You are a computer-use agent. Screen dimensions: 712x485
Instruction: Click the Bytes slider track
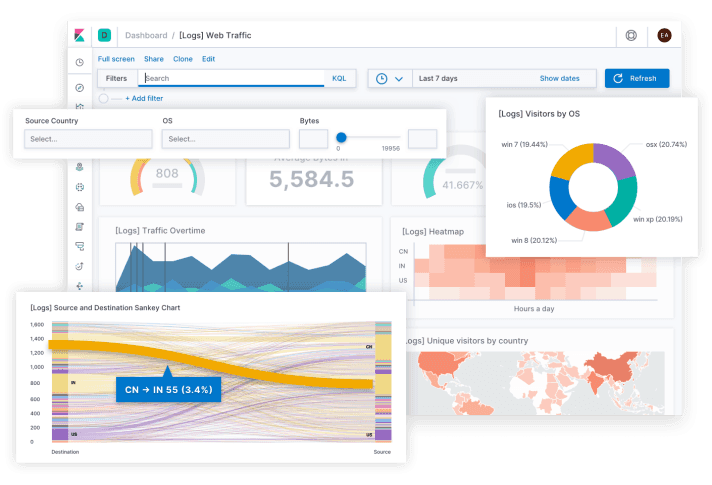click(x=369, y=137)
